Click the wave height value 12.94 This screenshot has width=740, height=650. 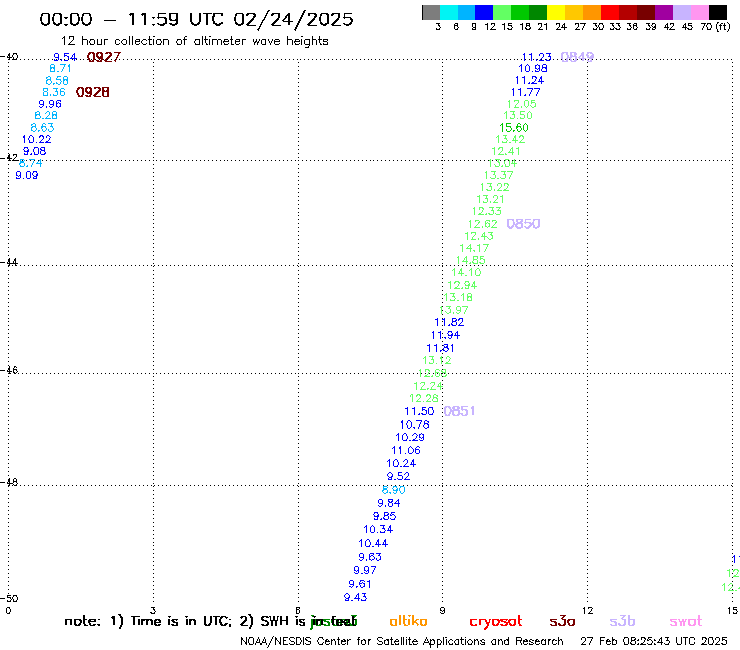462,285
